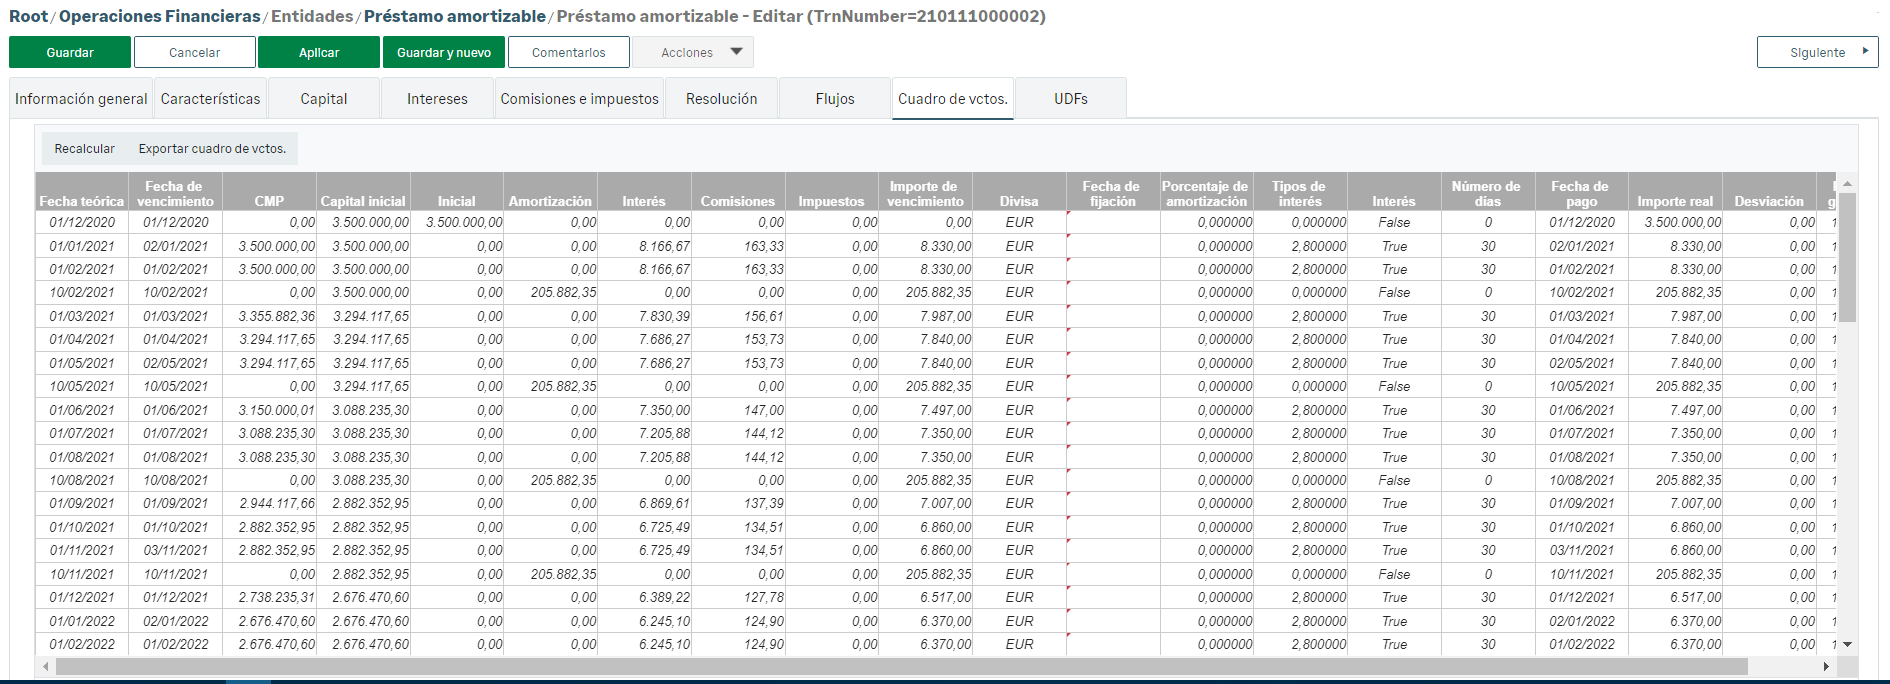This screenshot has width=1890, height=684.
Task: Click Exportar cuadro de vctos.
Action: click(212, 149)
